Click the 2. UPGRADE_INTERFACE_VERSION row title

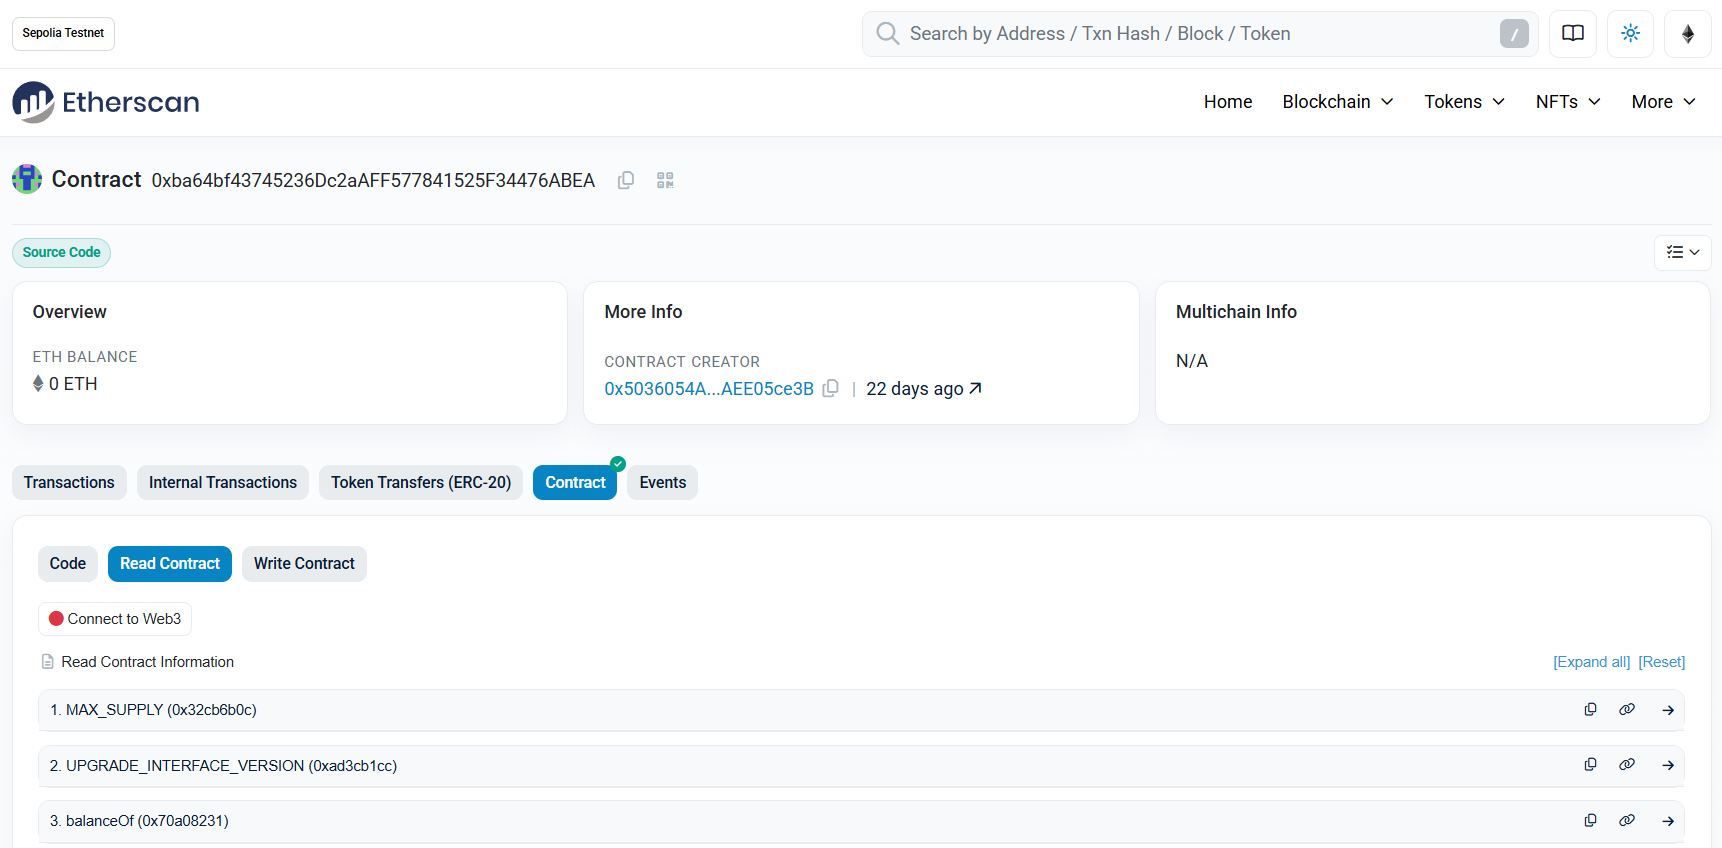223,766
